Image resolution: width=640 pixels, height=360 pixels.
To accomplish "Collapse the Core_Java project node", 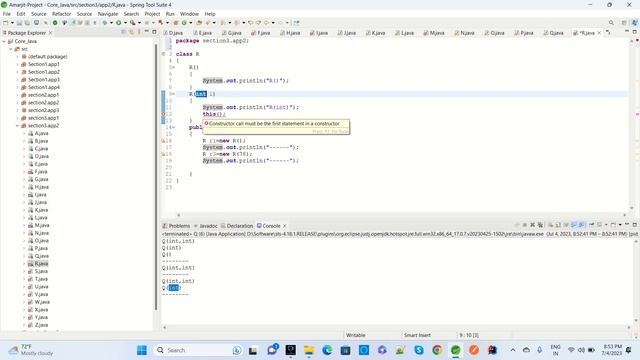I will (4, 41).
